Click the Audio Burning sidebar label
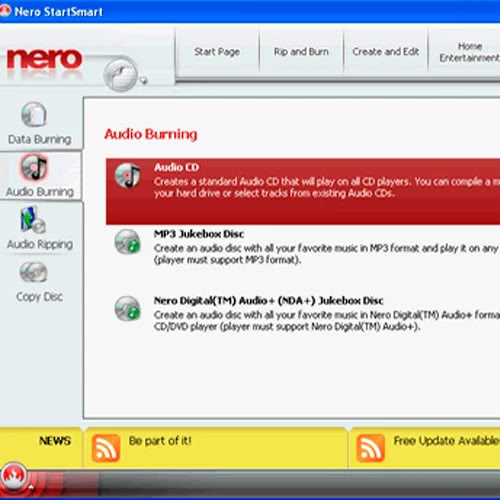Screen dimensions: 500x500 pyautogui.click(x=40, y=192)
